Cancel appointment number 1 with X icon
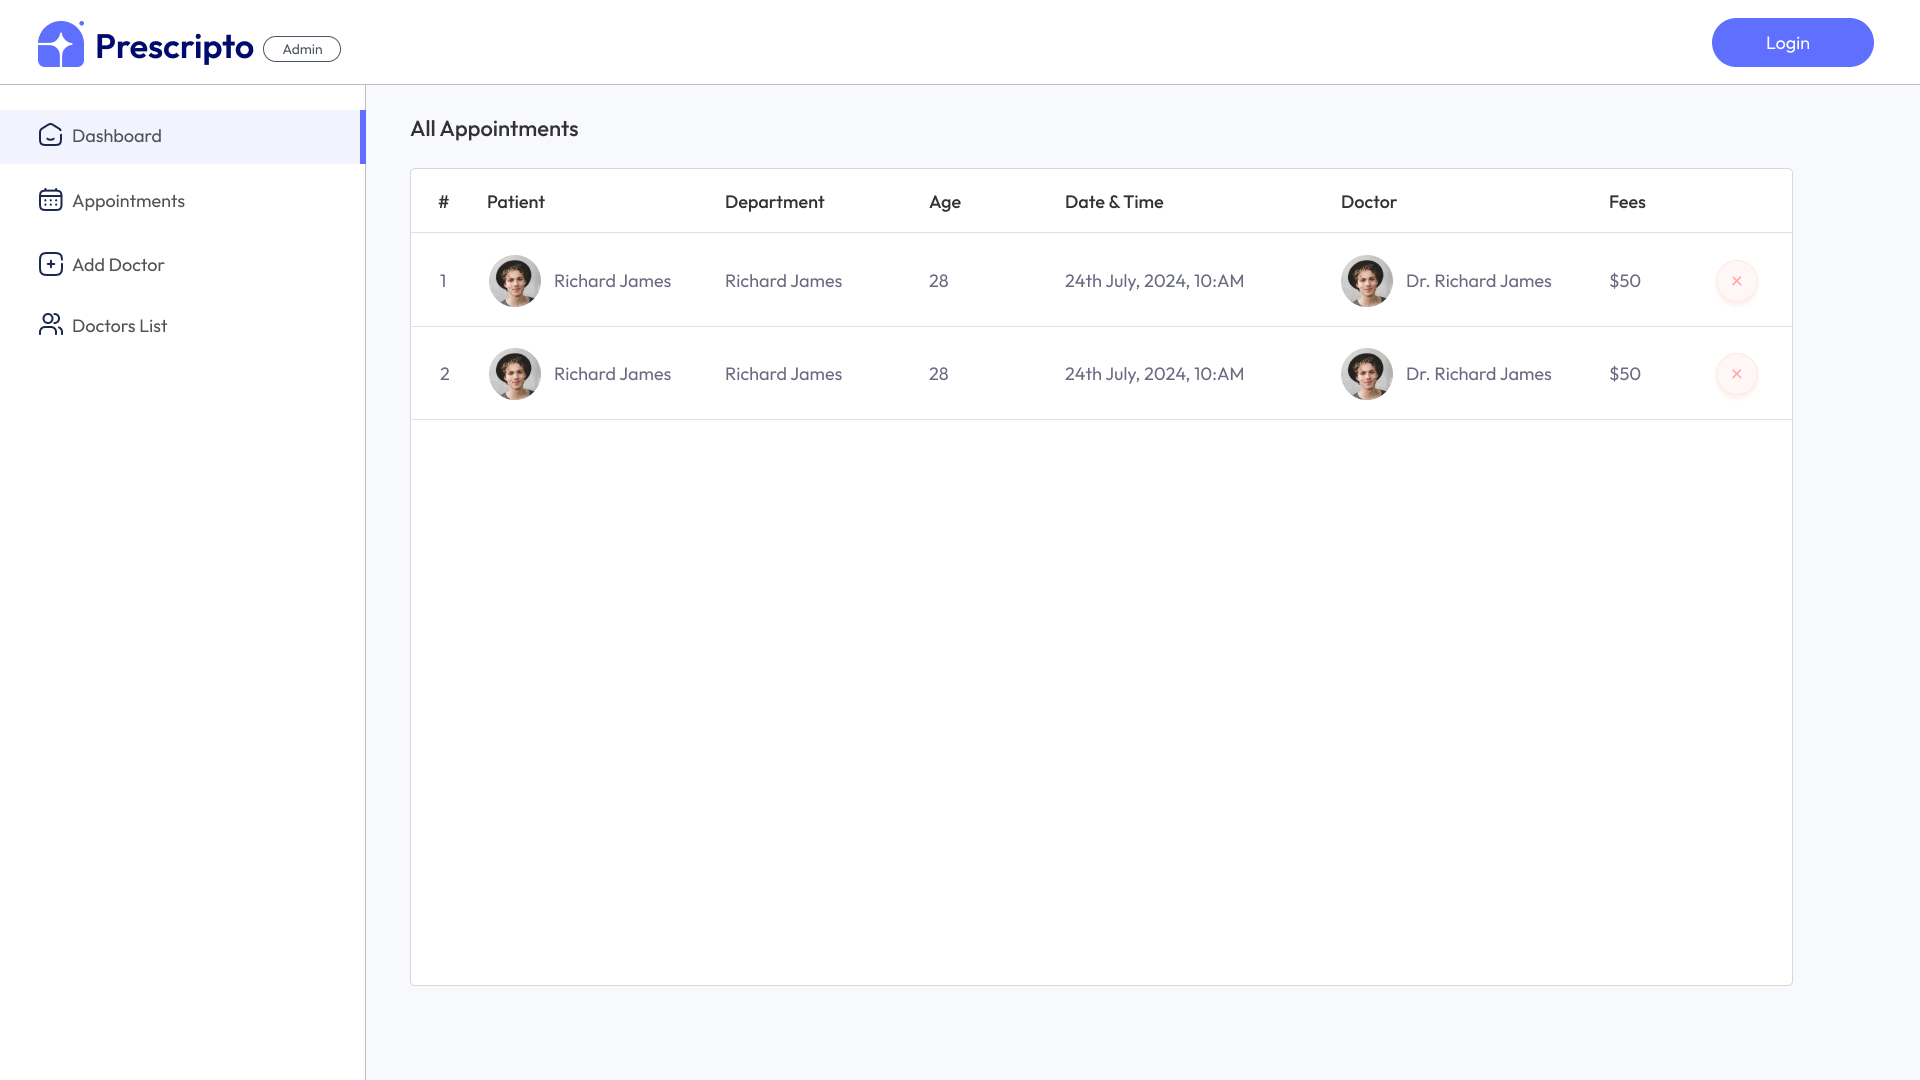 [x=1736, y=281]
